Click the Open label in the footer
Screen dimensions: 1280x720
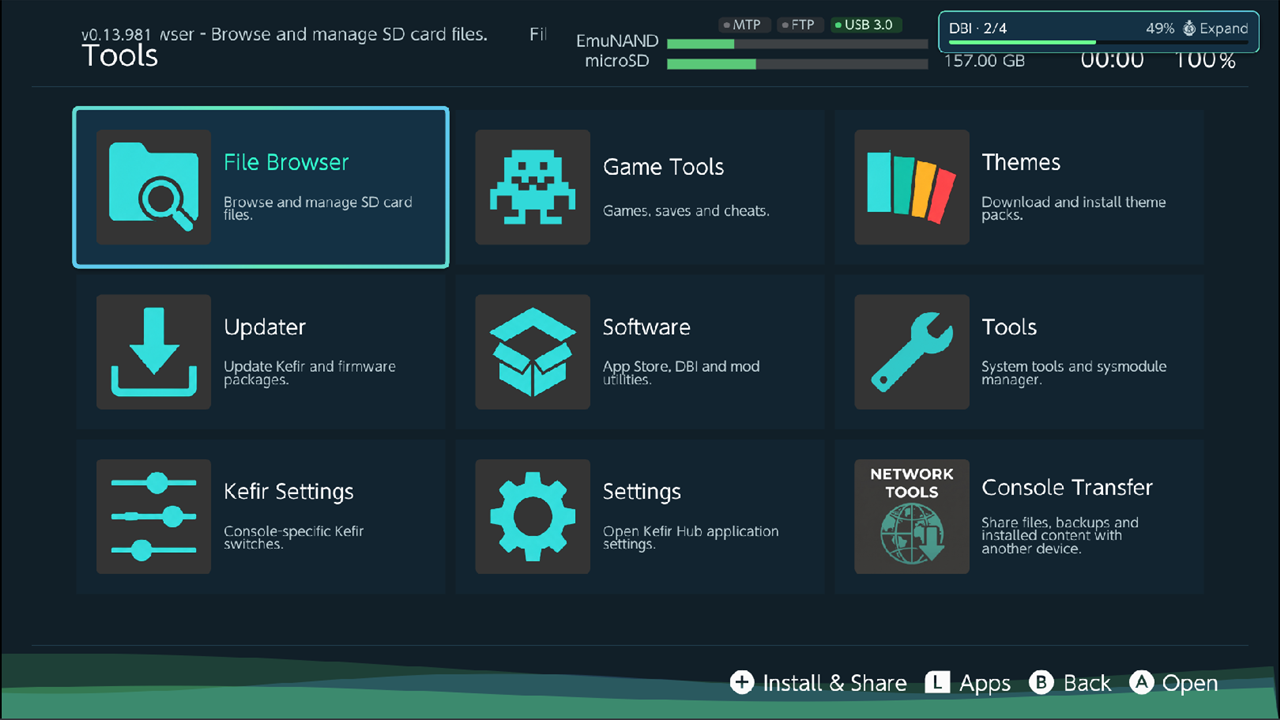[1190, 684]
